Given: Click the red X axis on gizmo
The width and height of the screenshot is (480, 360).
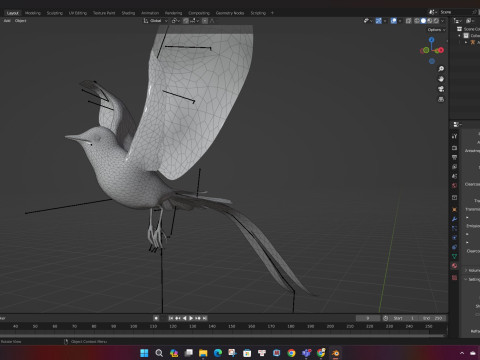Looking at the screenshot, I should pyautogui.click(x=441, y=50).
